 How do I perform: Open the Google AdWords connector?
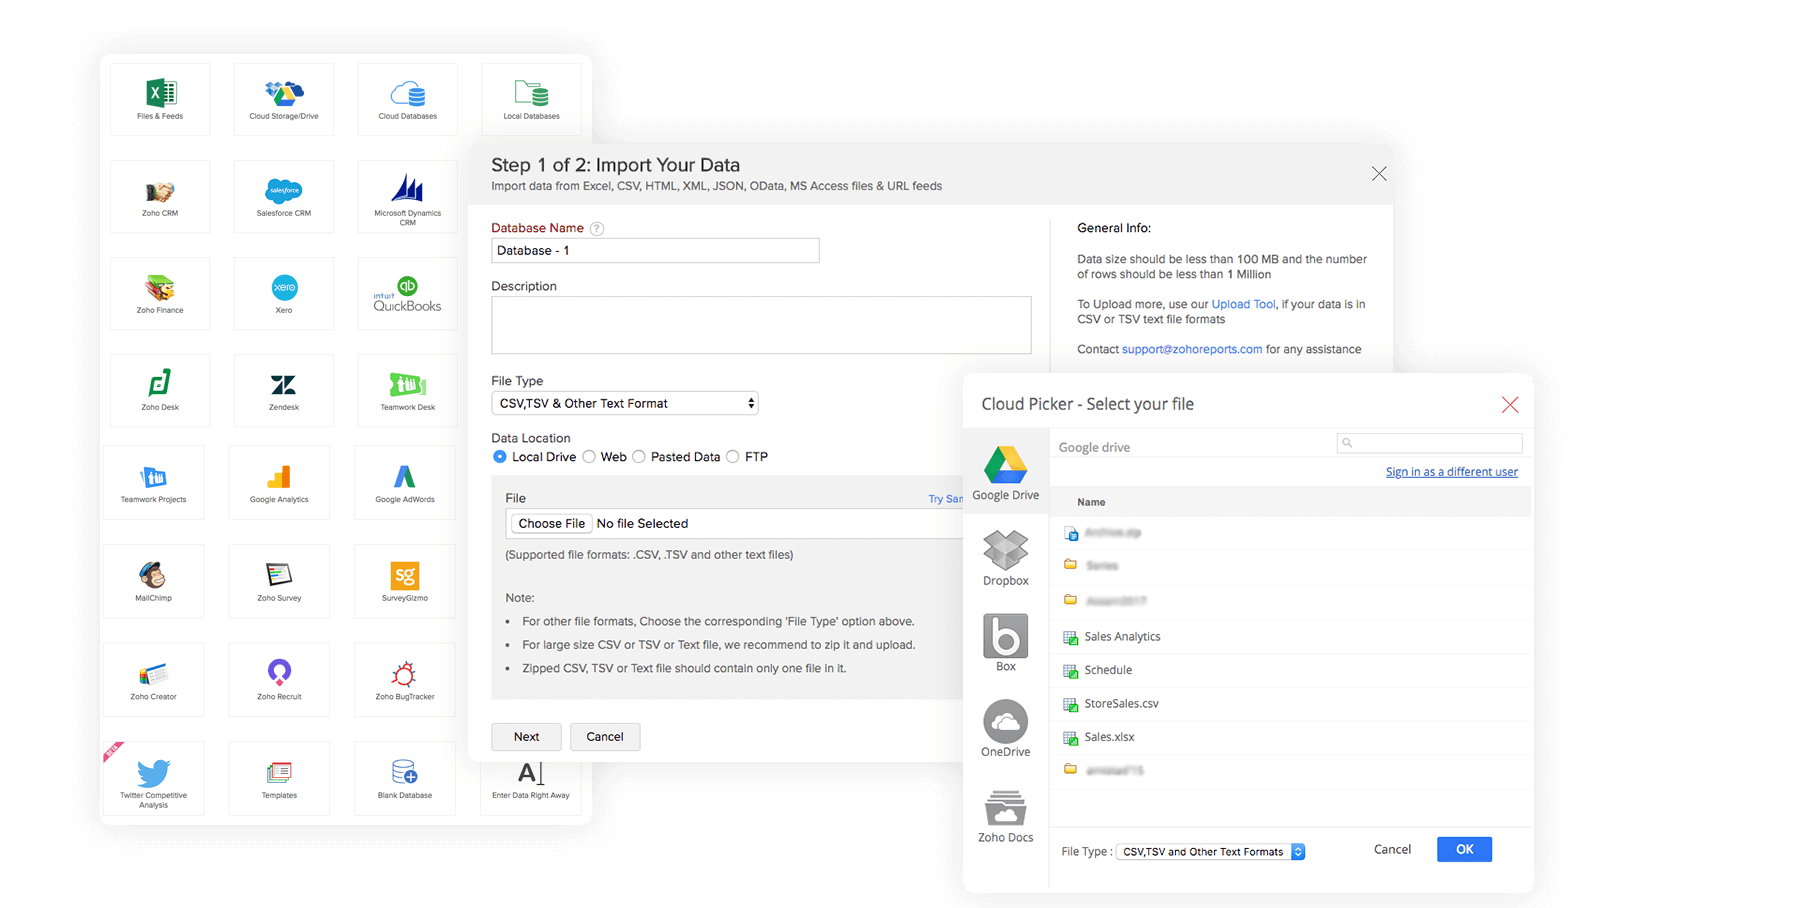(405, 483)
